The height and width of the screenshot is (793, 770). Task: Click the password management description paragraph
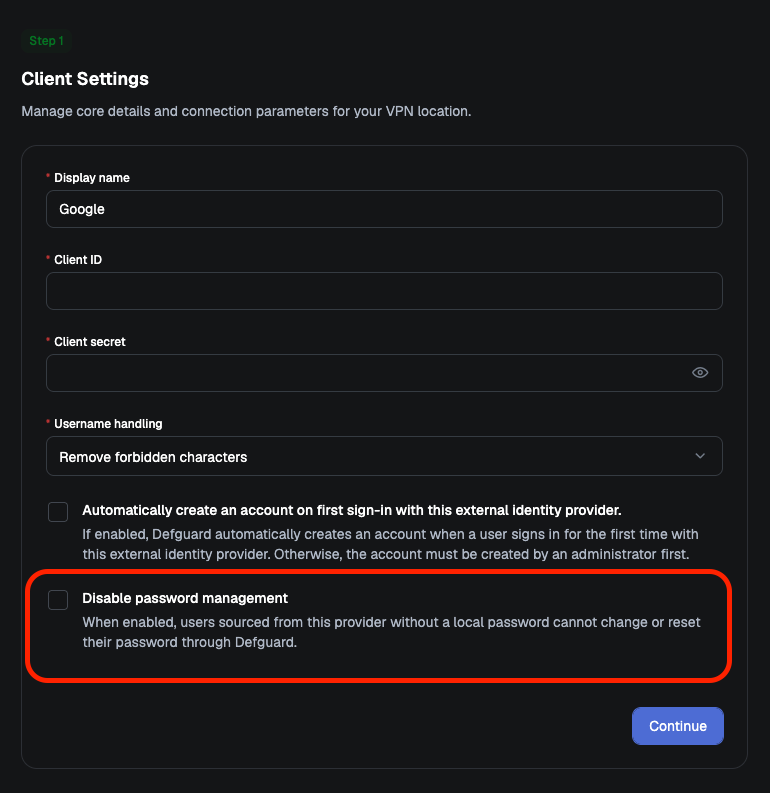tap(391, 632)
